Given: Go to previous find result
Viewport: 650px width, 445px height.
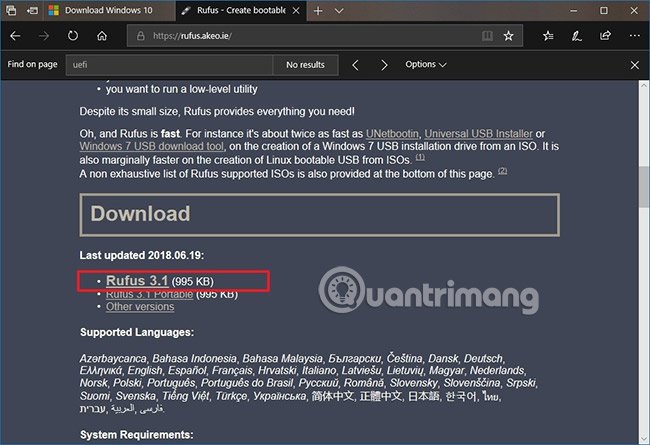Looking at the screenshot, I should (355, 65).
